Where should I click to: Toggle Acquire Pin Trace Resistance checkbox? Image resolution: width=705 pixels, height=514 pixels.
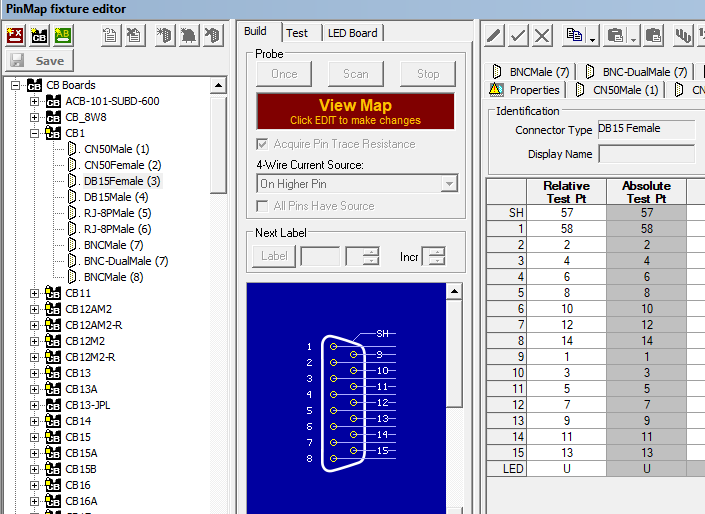point(264,144)
